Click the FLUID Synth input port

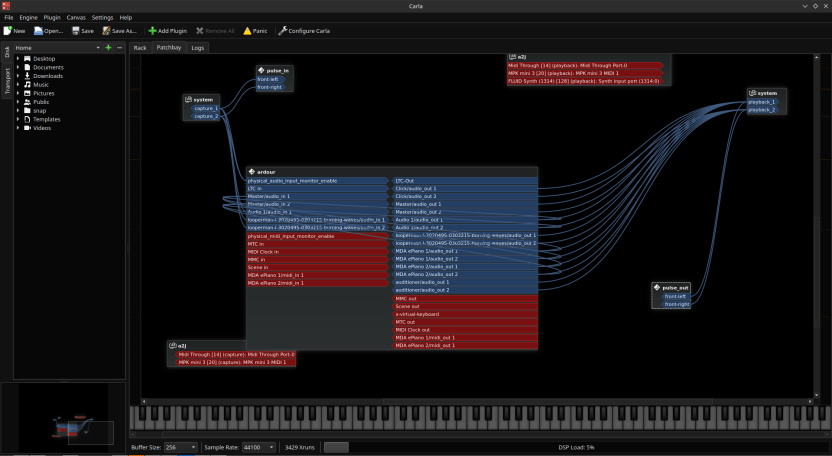(585, 81)
